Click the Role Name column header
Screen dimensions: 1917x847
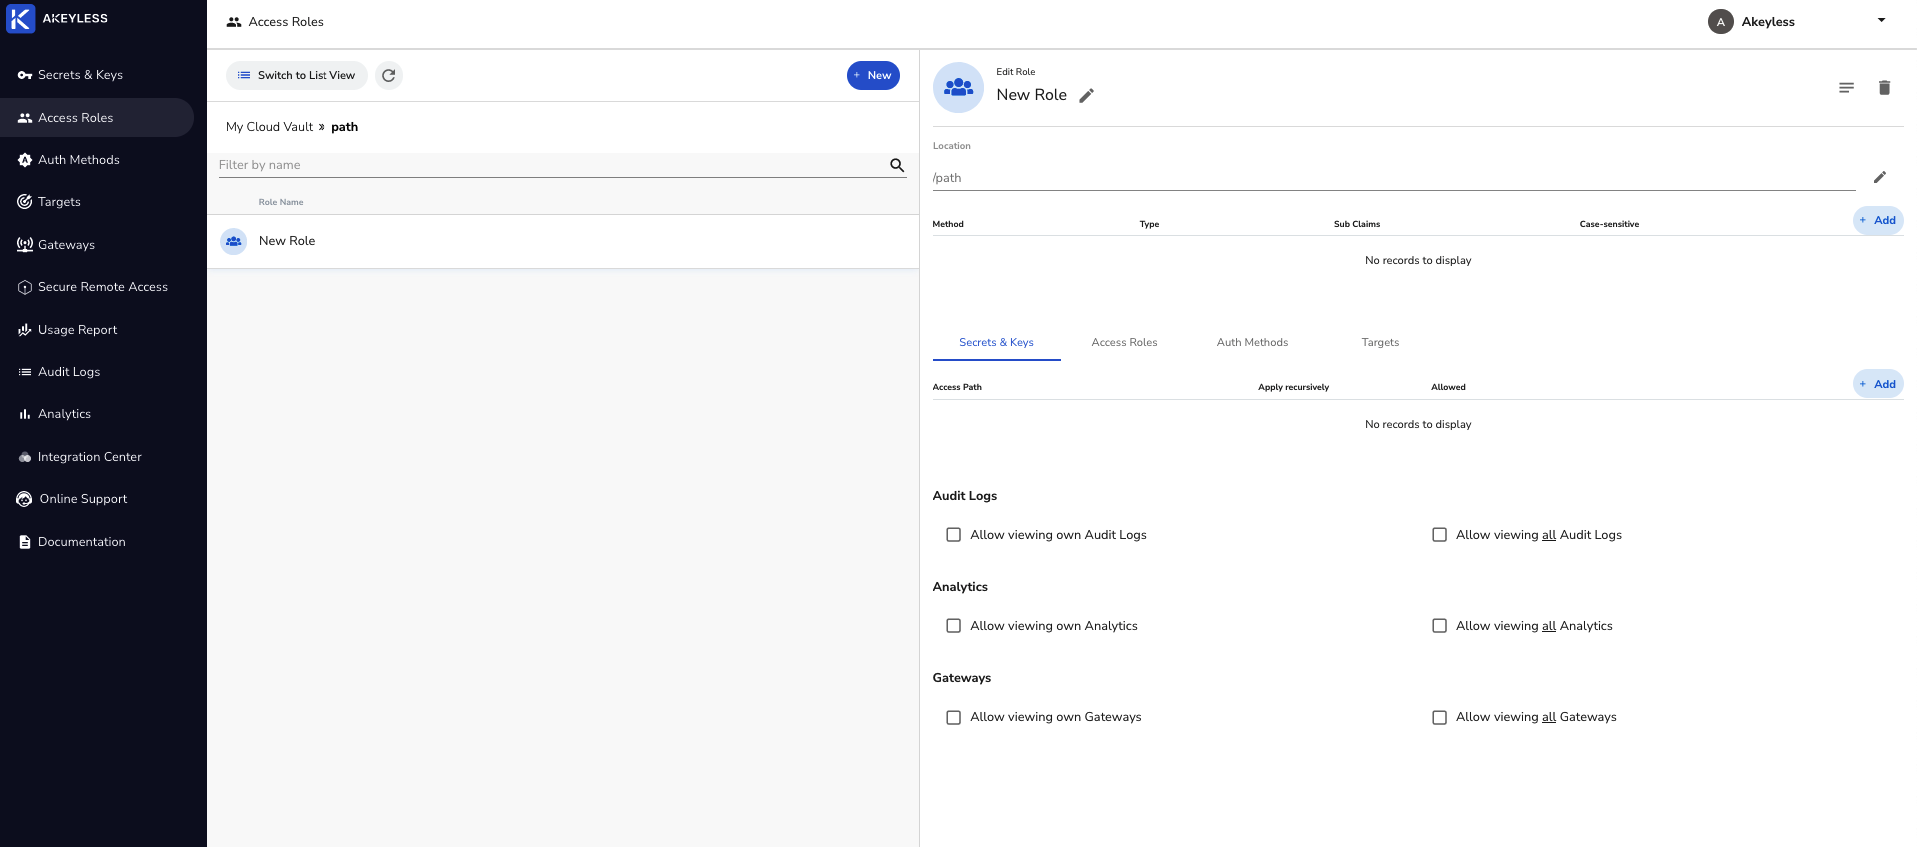coord(281,202)
